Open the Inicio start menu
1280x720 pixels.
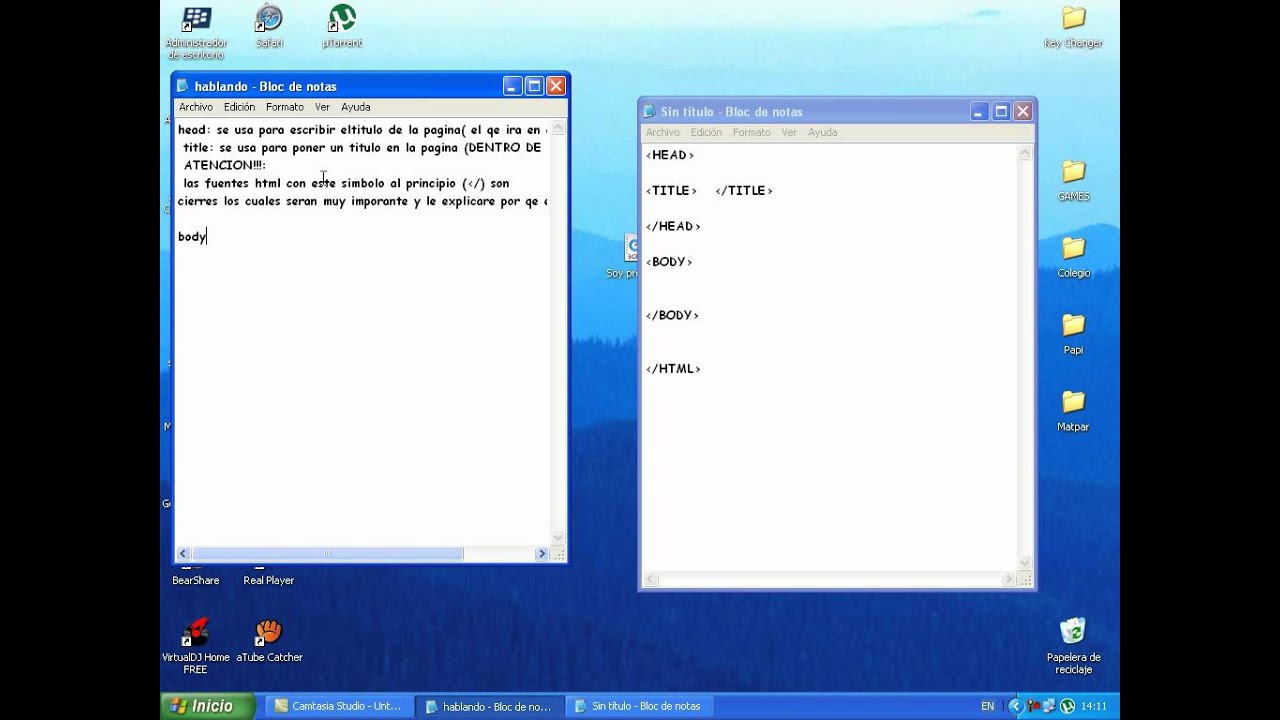(x=207, y=706)
